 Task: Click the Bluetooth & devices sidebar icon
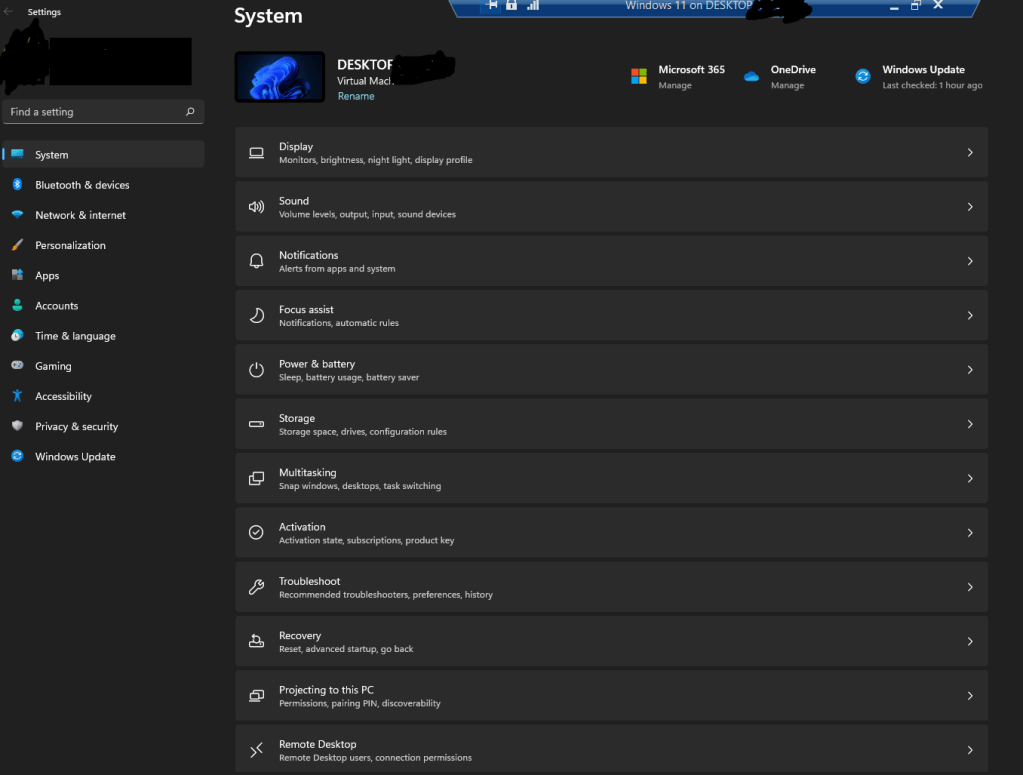tap(17, 185)
